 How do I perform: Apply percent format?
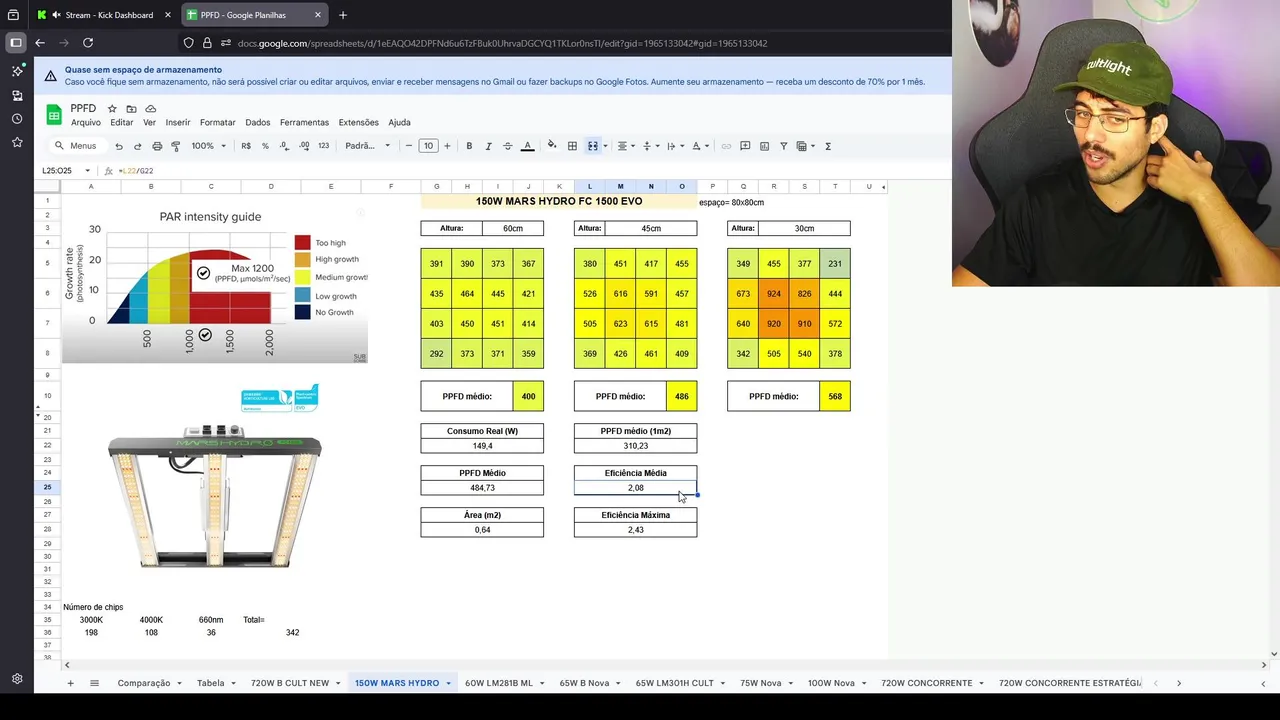point(265,146)
